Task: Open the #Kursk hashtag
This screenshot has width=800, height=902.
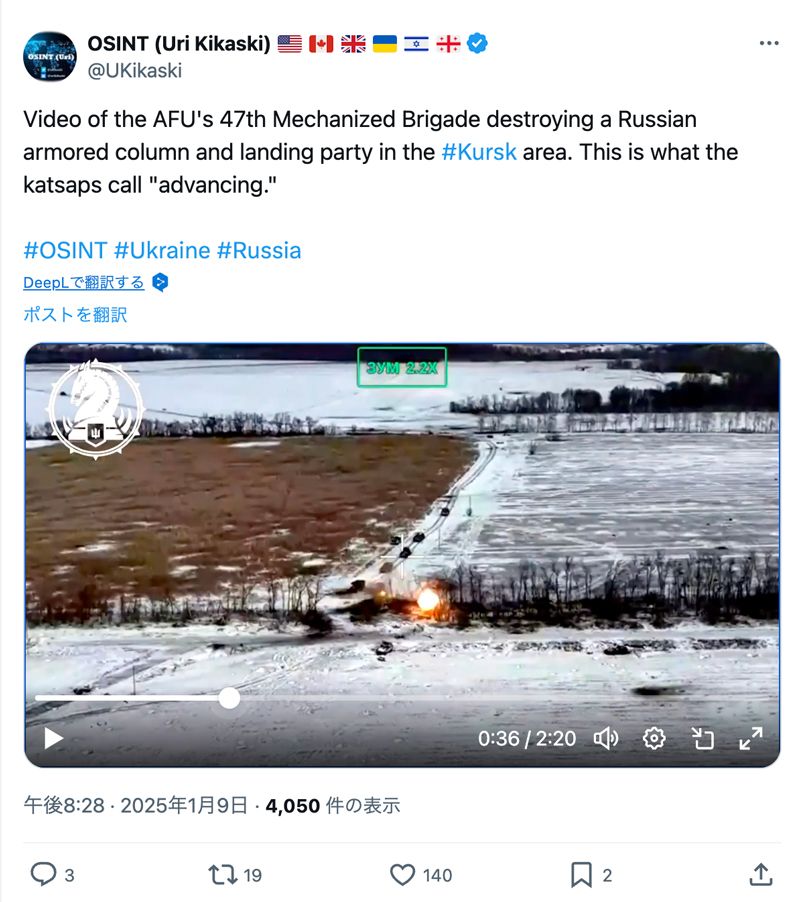Action: point(479,152)
